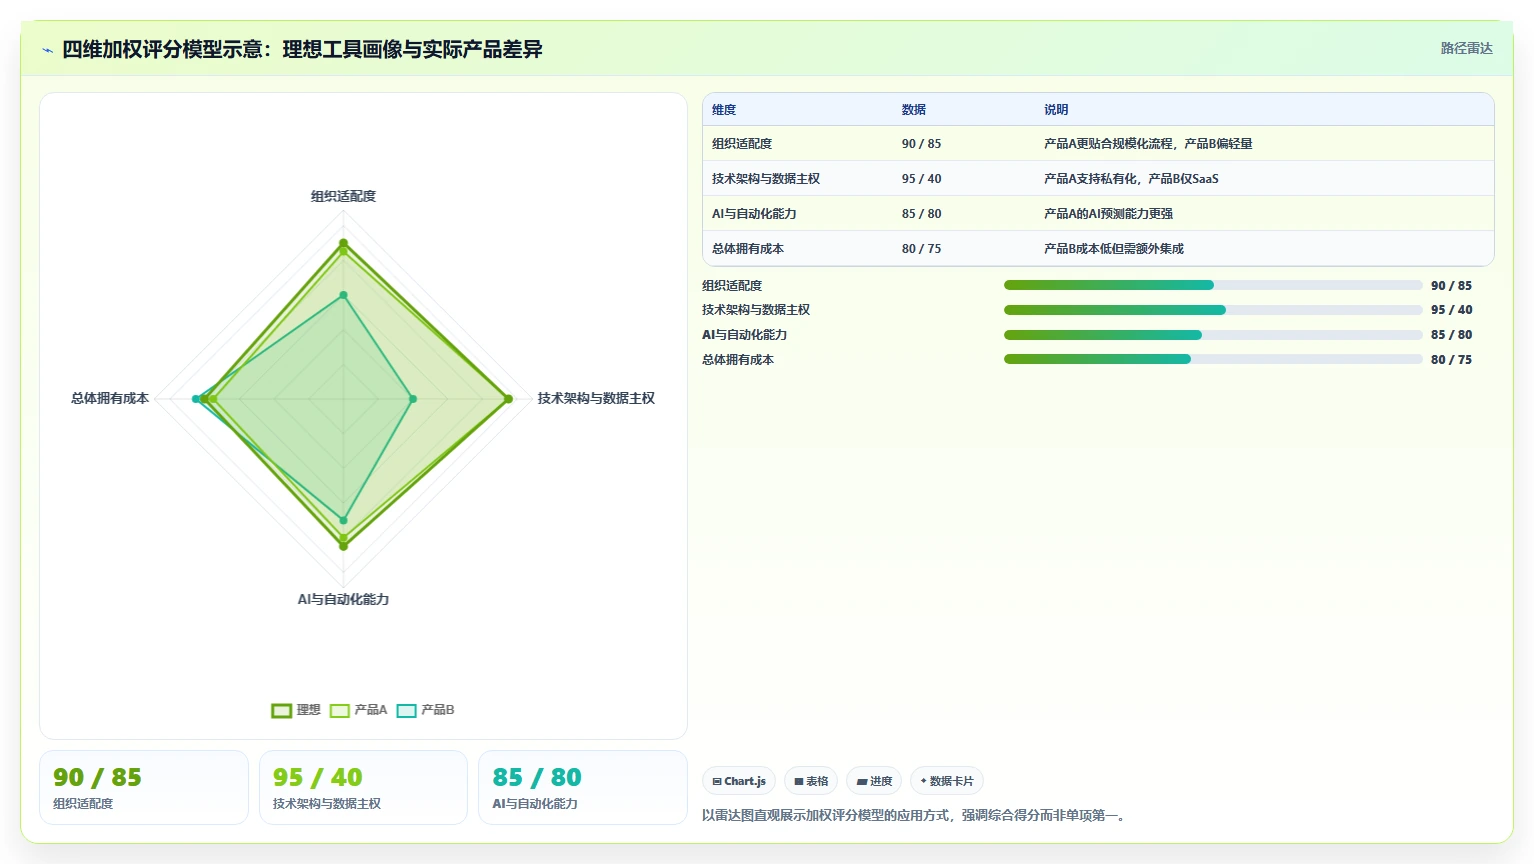Screen dimensions: 1534x864
Task: Click the 说明 column header
Action: point(1056,110)
